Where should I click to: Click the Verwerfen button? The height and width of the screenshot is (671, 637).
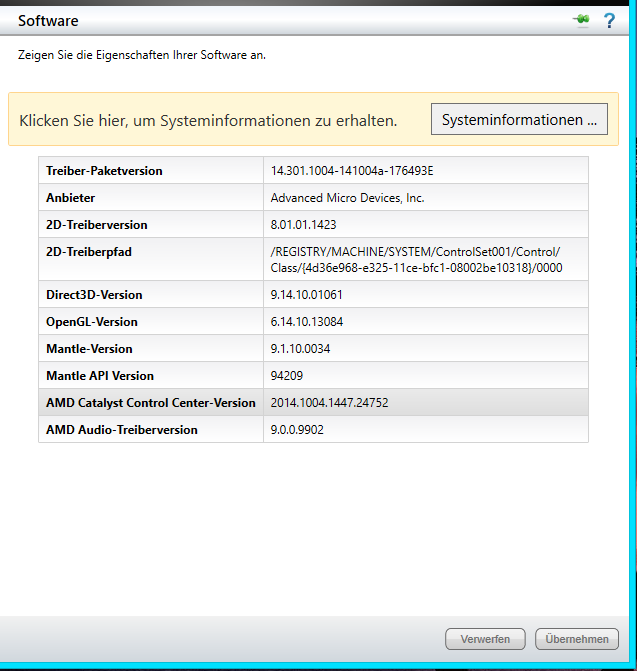pyautogui.click(x=485, y=639)
